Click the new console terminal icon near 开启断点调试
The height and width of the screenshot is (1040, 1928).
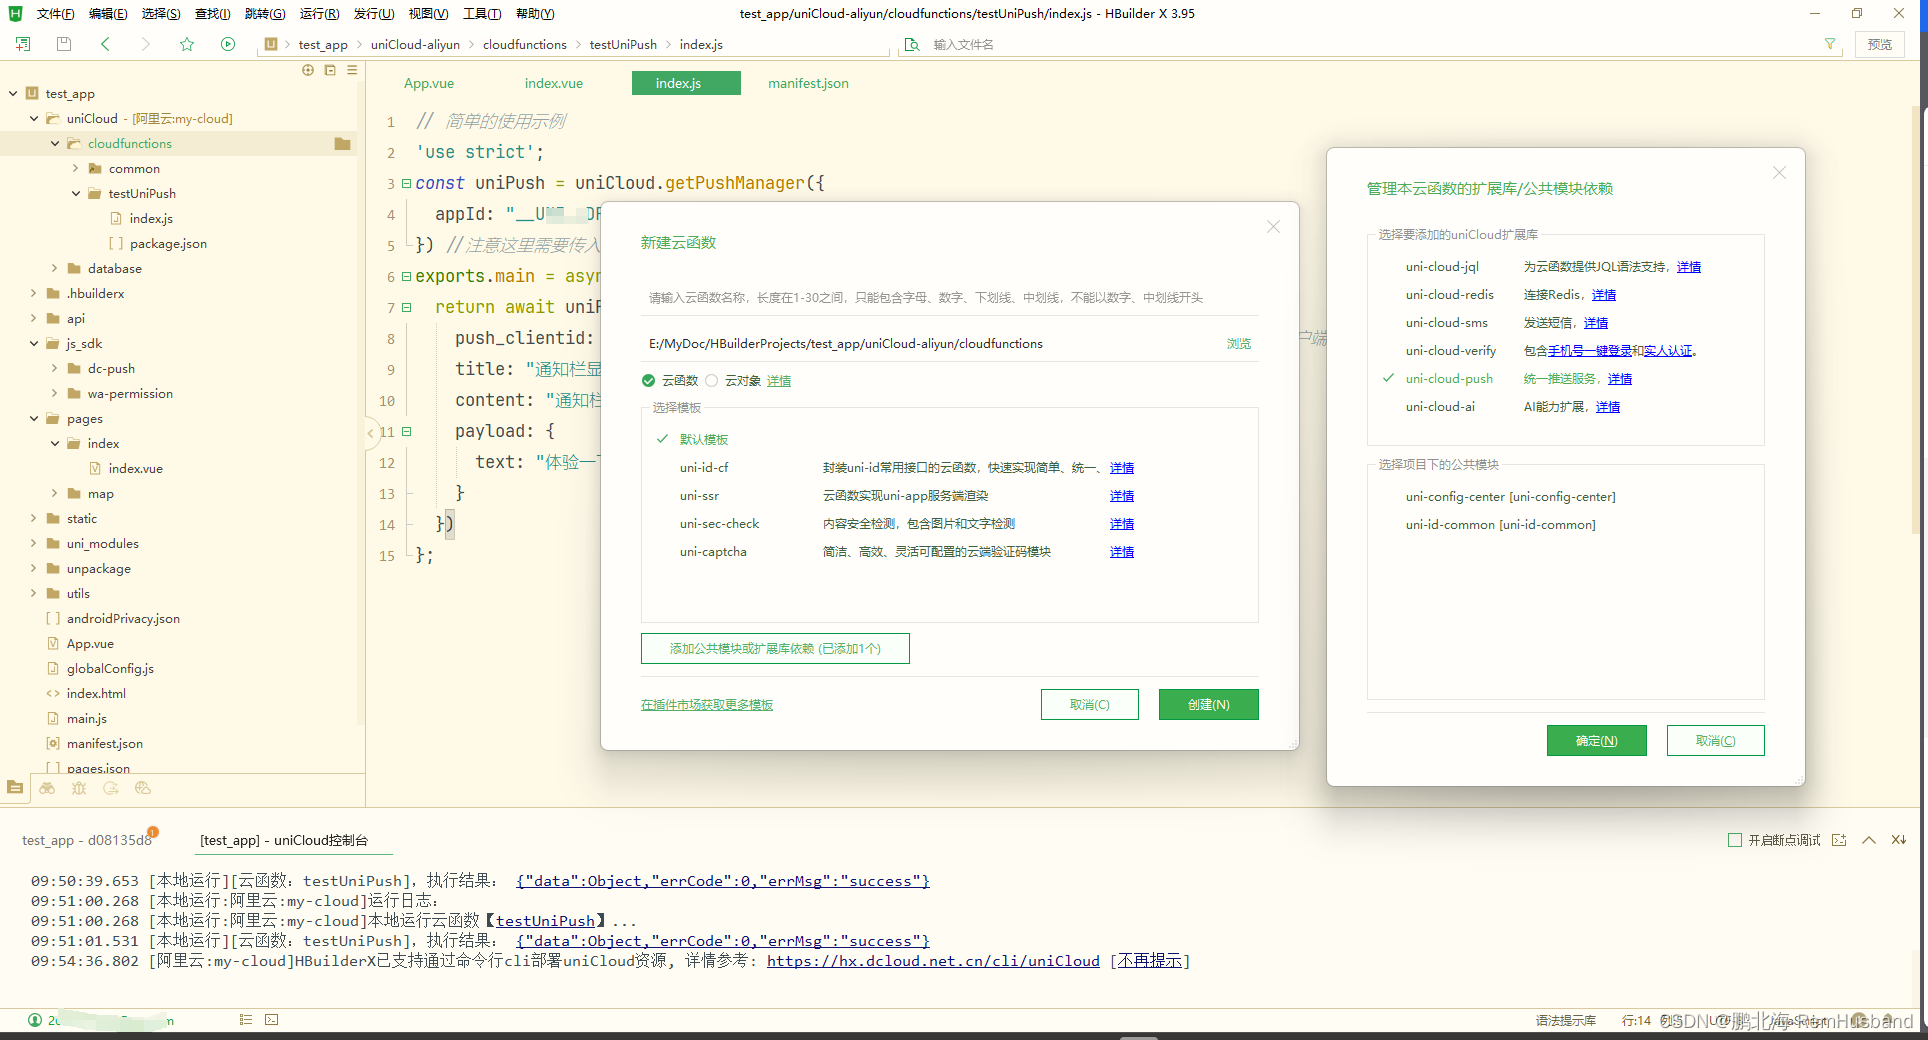[x=1839, y=840]
